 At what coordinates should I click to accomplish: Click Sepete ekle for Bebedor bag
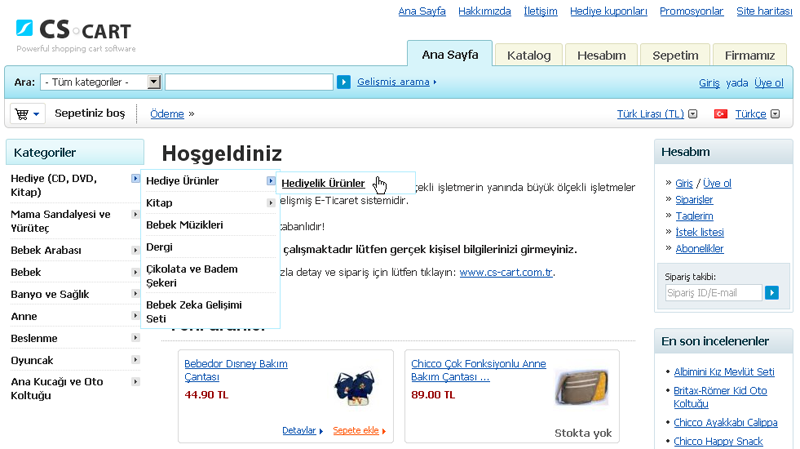(356, 430)
